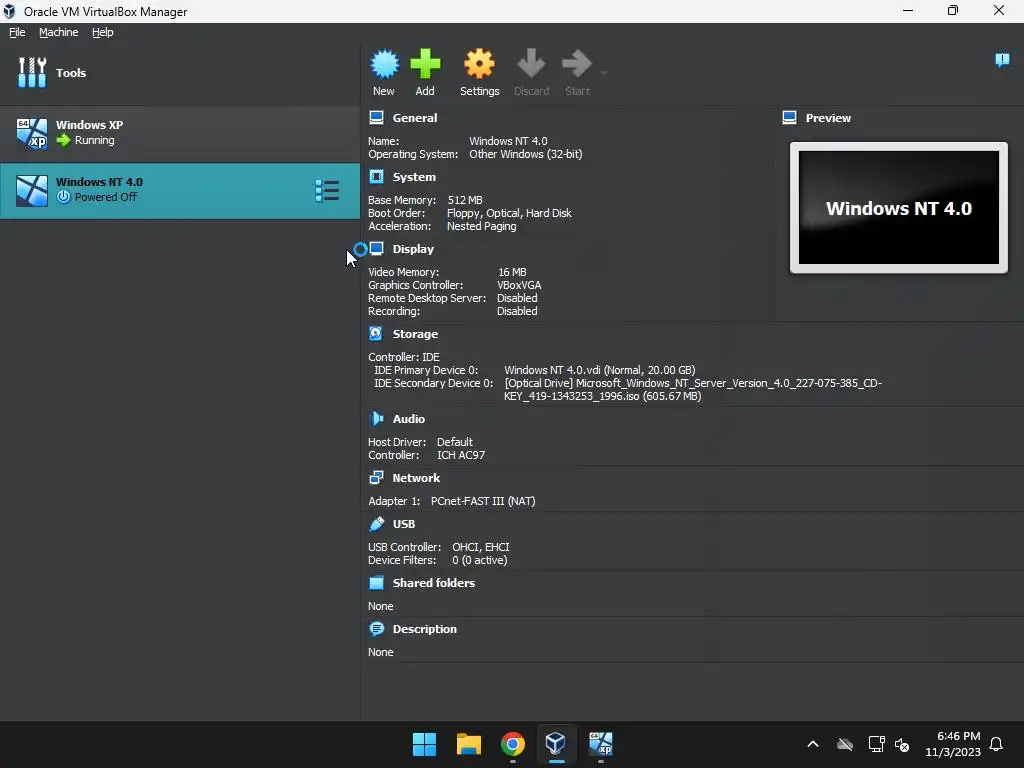
Task: Click the Network adapters icon
Action: [376, 477]
